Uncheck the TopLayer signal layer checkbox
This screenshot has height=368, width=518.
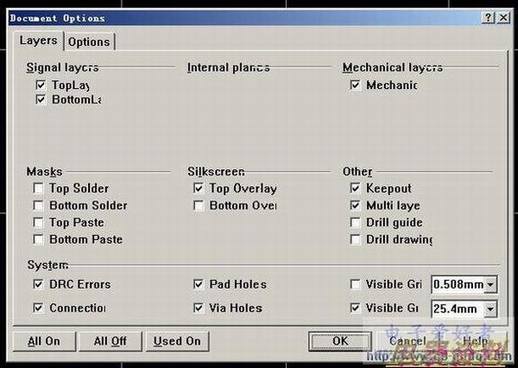coord(40,85)
